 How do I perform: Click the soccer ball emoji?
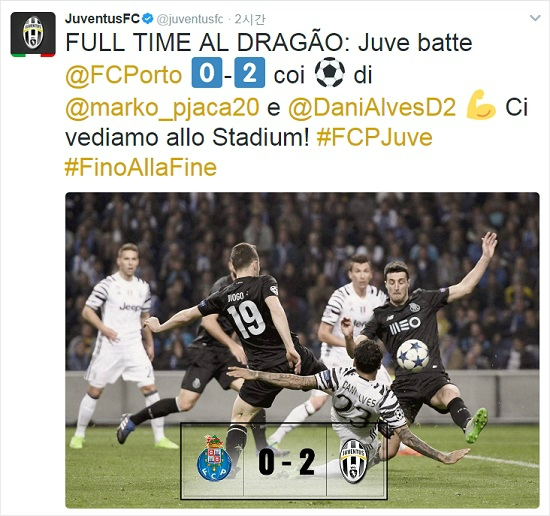click(x=330, y=72)
